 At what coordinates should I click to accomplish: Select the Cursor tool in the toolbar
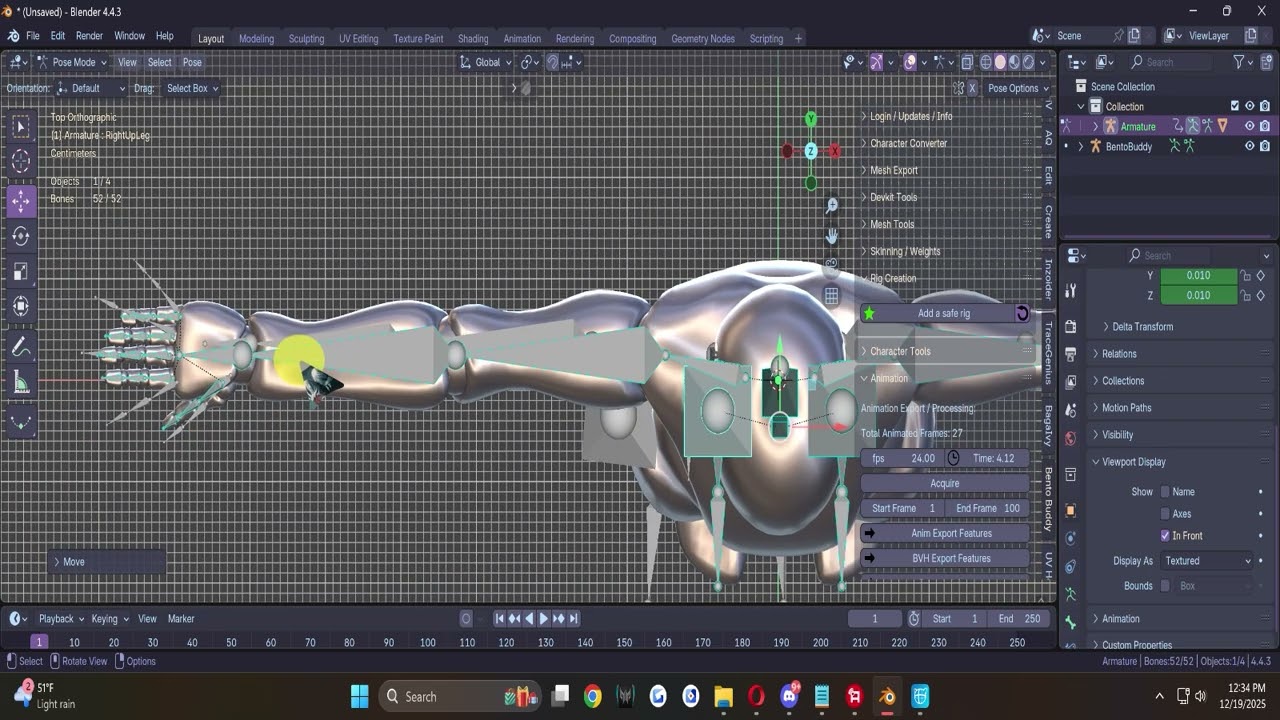point(21,162)
